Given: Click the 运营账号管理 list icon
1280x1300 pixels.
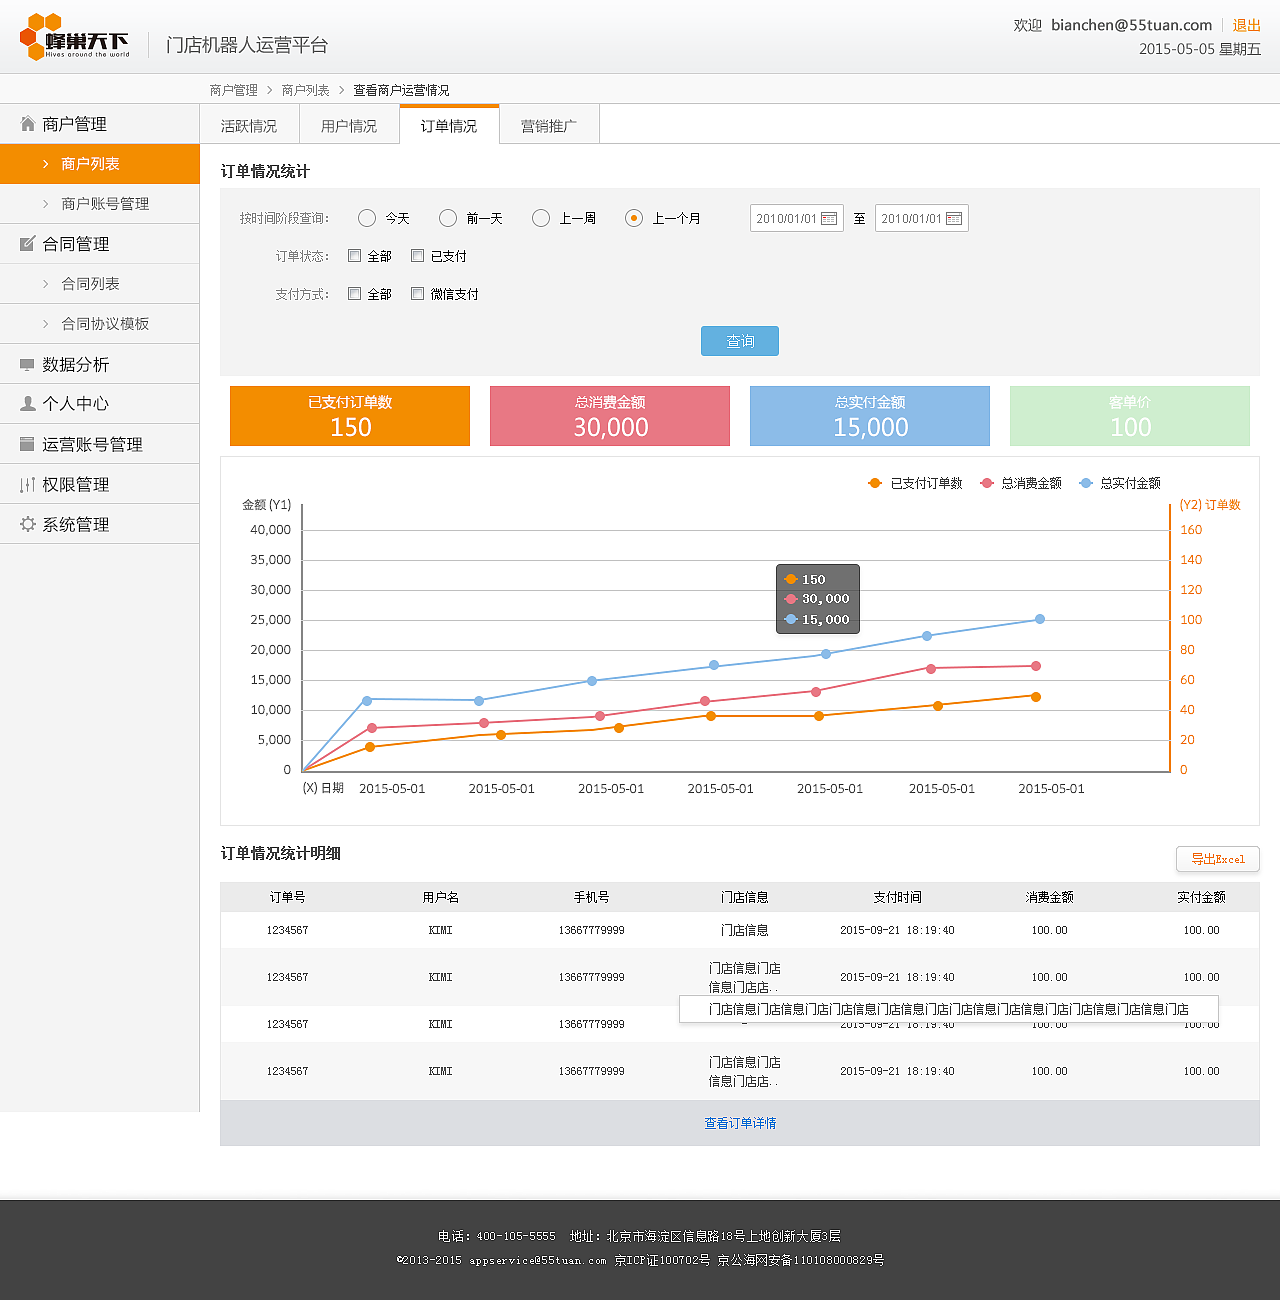Looking at the screenshot, I should [x=27, y=444].
